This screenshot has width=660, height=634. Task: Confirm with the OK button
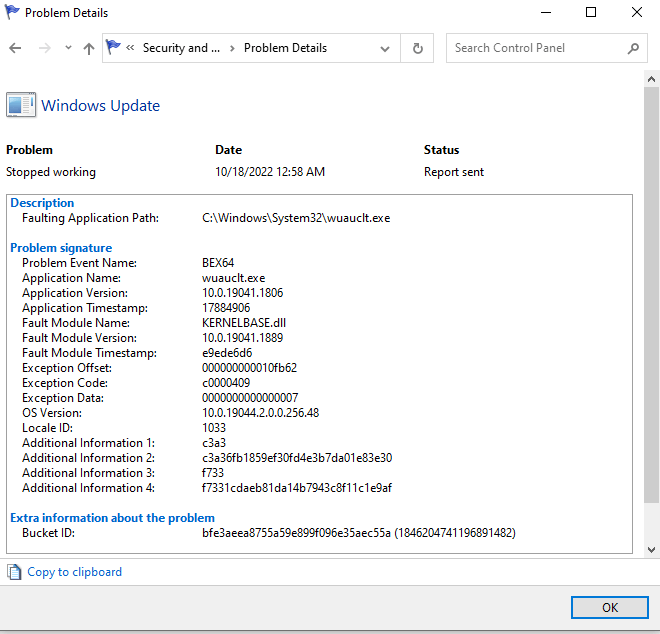pos(609,607)
